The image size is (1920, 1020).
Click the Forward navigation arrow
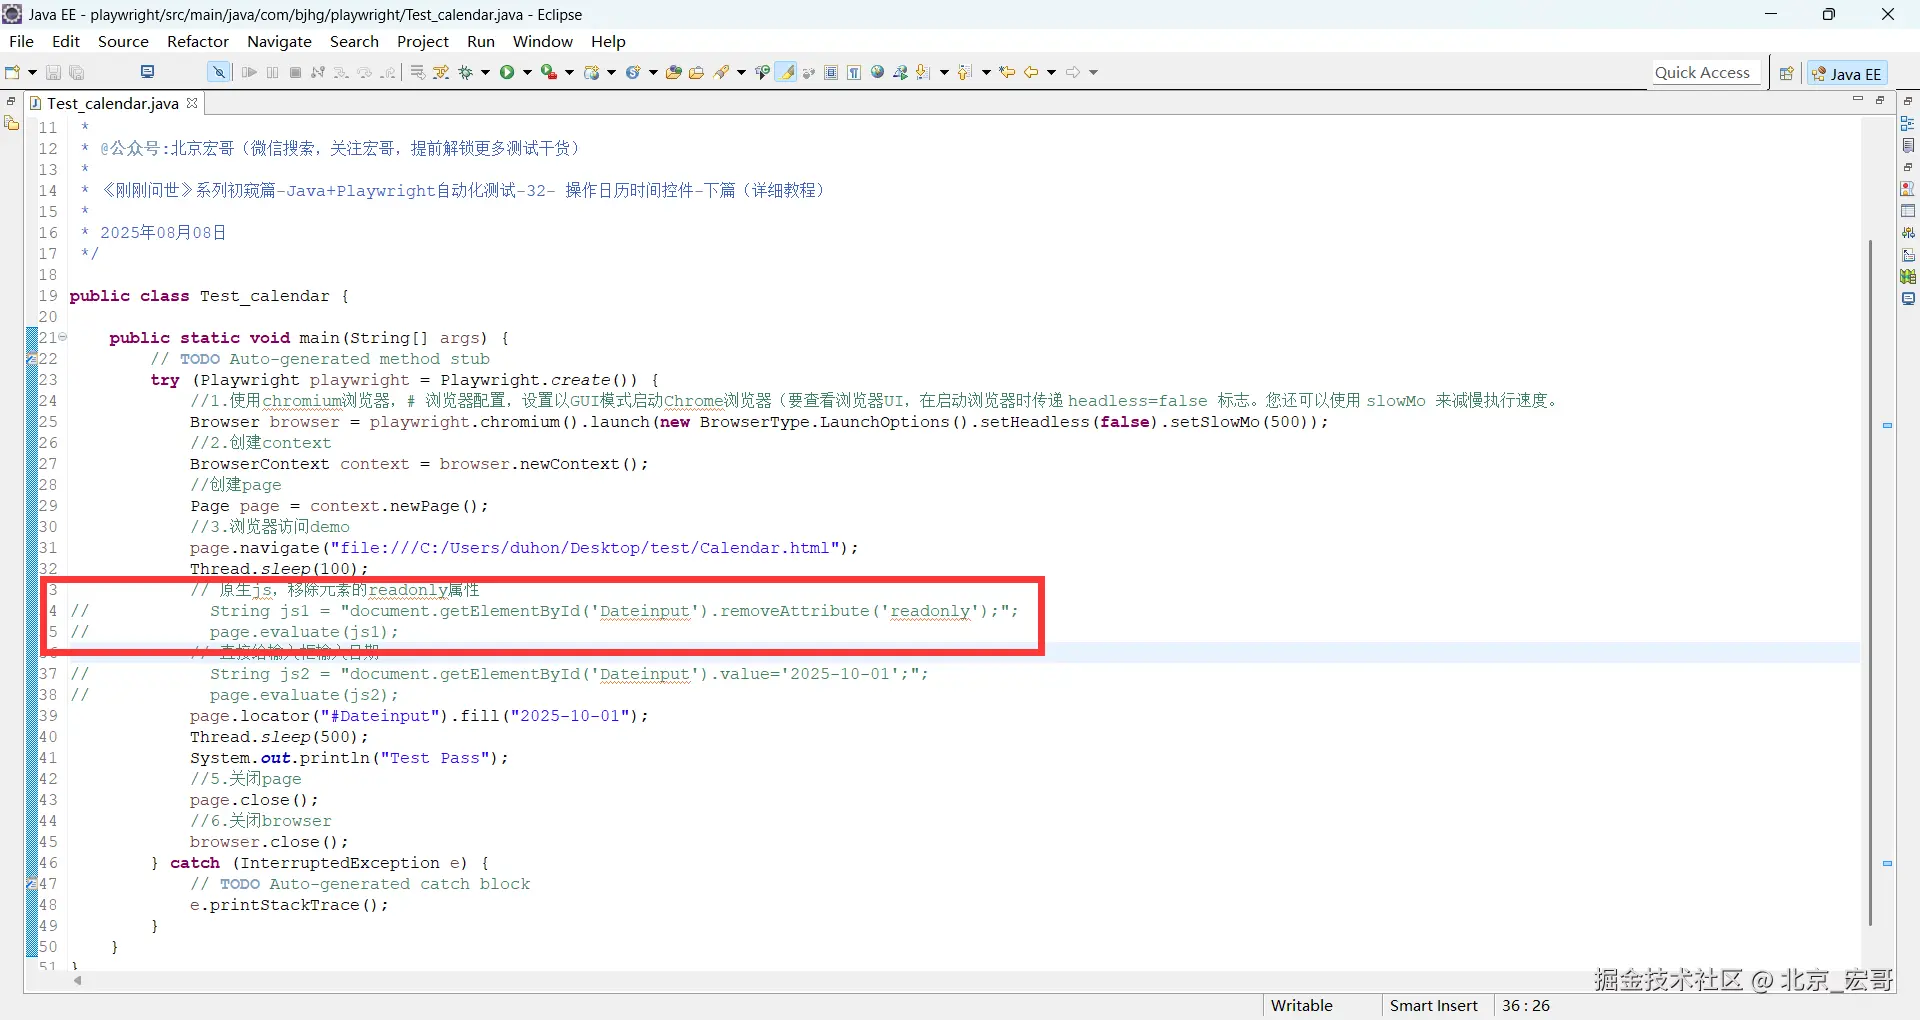click(x=1073, y=72)
